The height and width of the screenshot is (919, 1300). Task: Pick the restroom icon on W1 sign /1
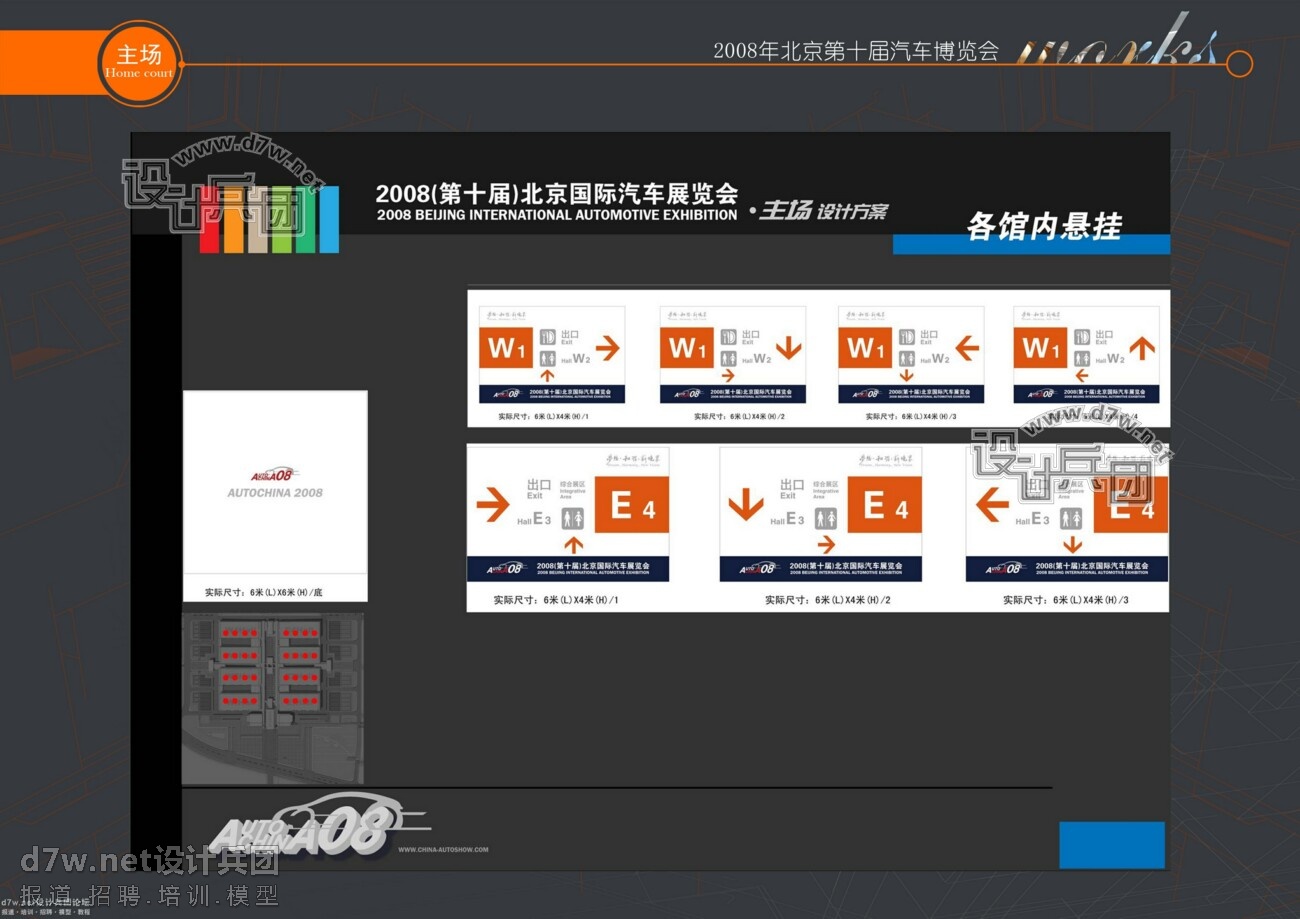[547, 358]
